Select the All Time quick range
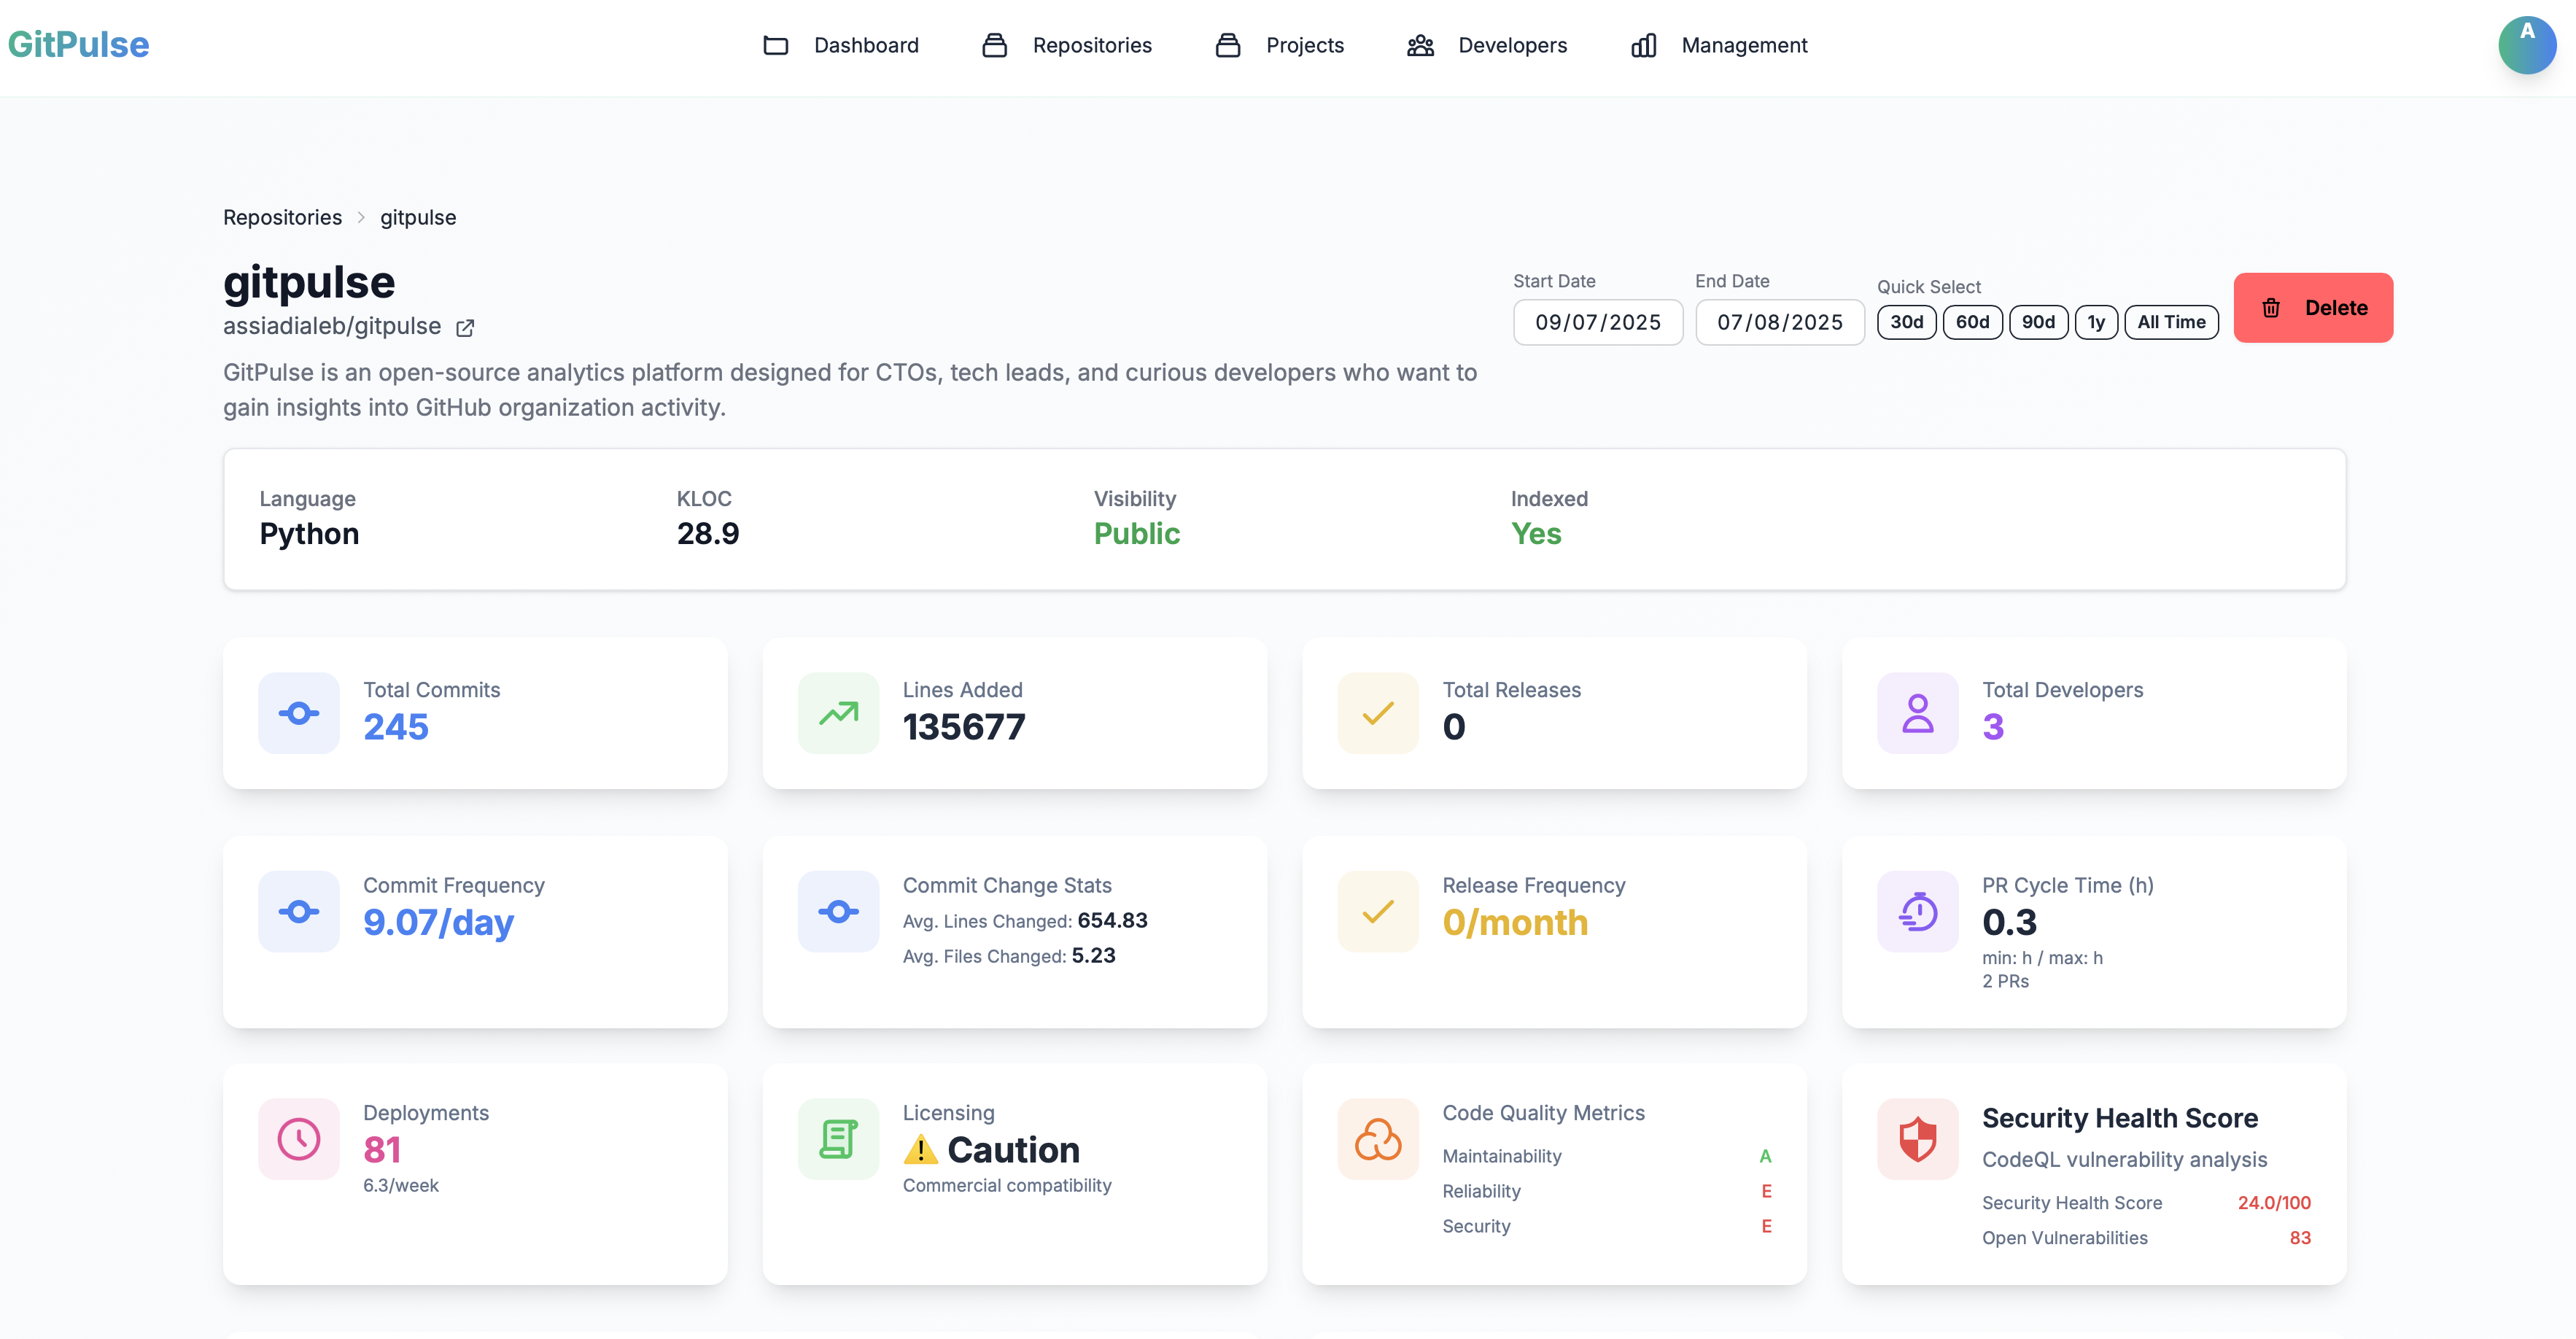Screen dimensions: 2576x1339 tap(2171, 322)
